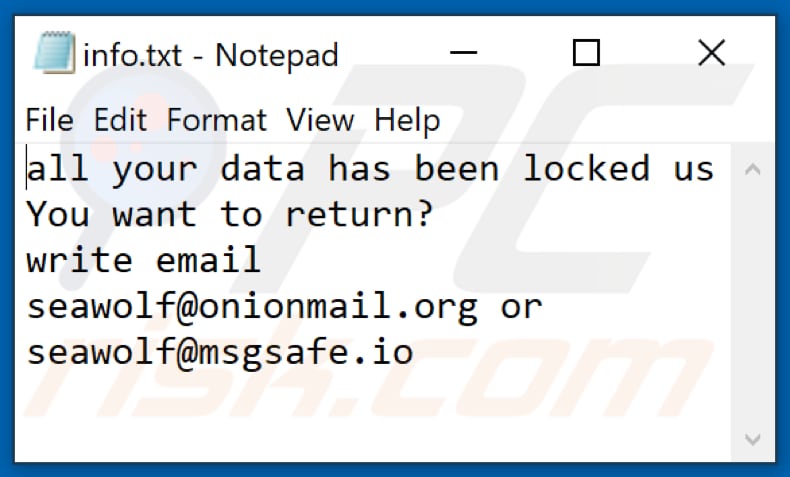Click the word 'locked' in first line
Viewport: 790px width, 477px height.
click(x=586, y=168)
